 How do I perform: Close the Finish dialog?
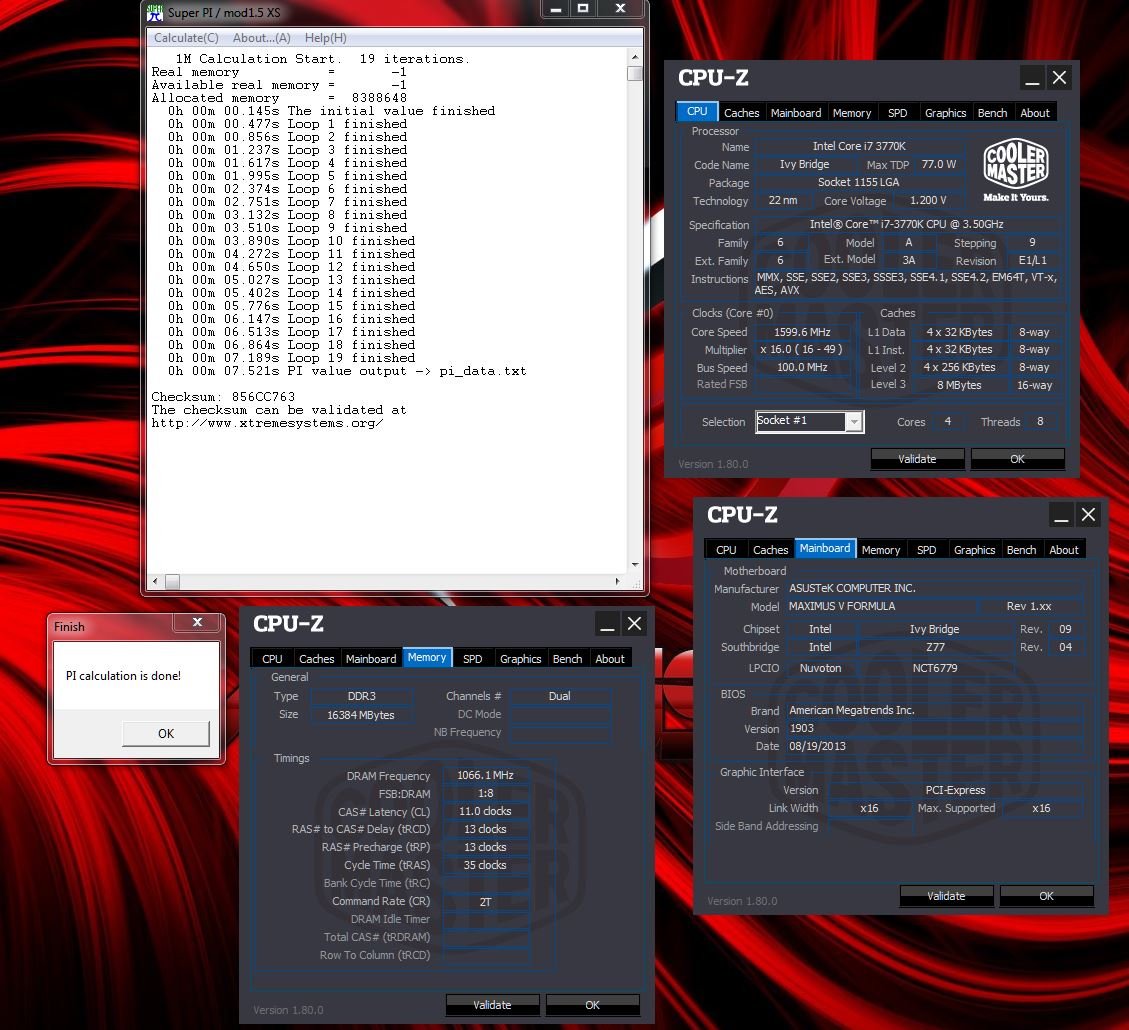pyautogui.click(x=197, y=623)
